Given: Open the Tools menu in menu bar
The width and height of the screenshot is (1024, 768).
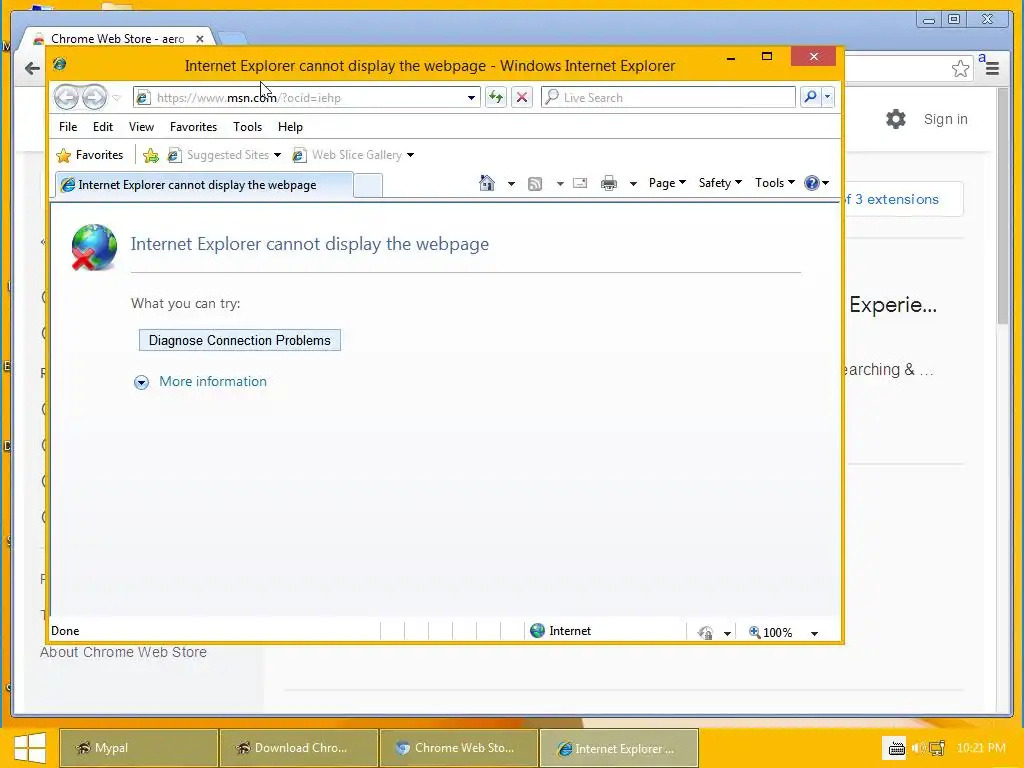Looking at the screenshot, I should [x=248, y=127].
